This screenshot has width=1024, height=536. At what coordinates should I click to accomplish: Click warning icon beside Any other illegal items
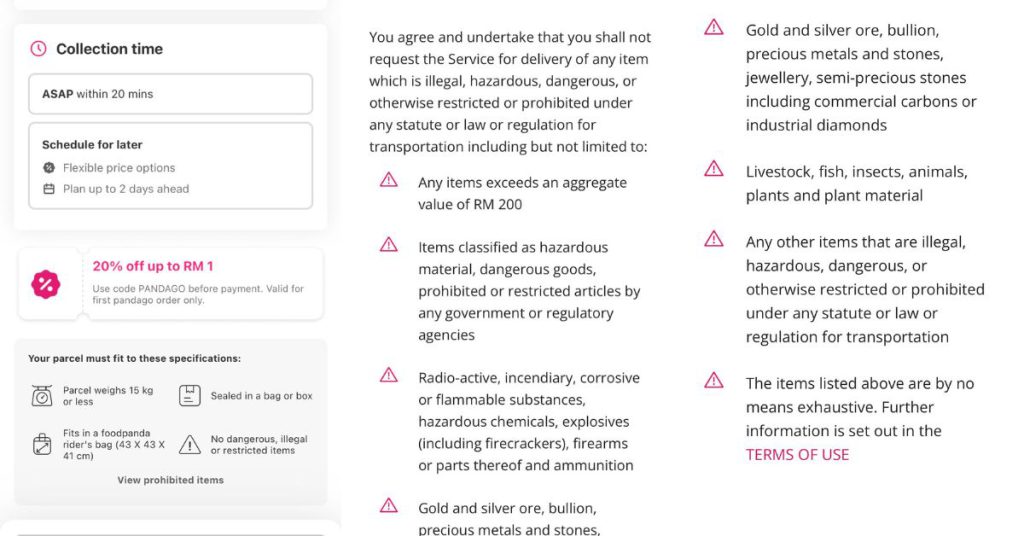tap(714, 239)
